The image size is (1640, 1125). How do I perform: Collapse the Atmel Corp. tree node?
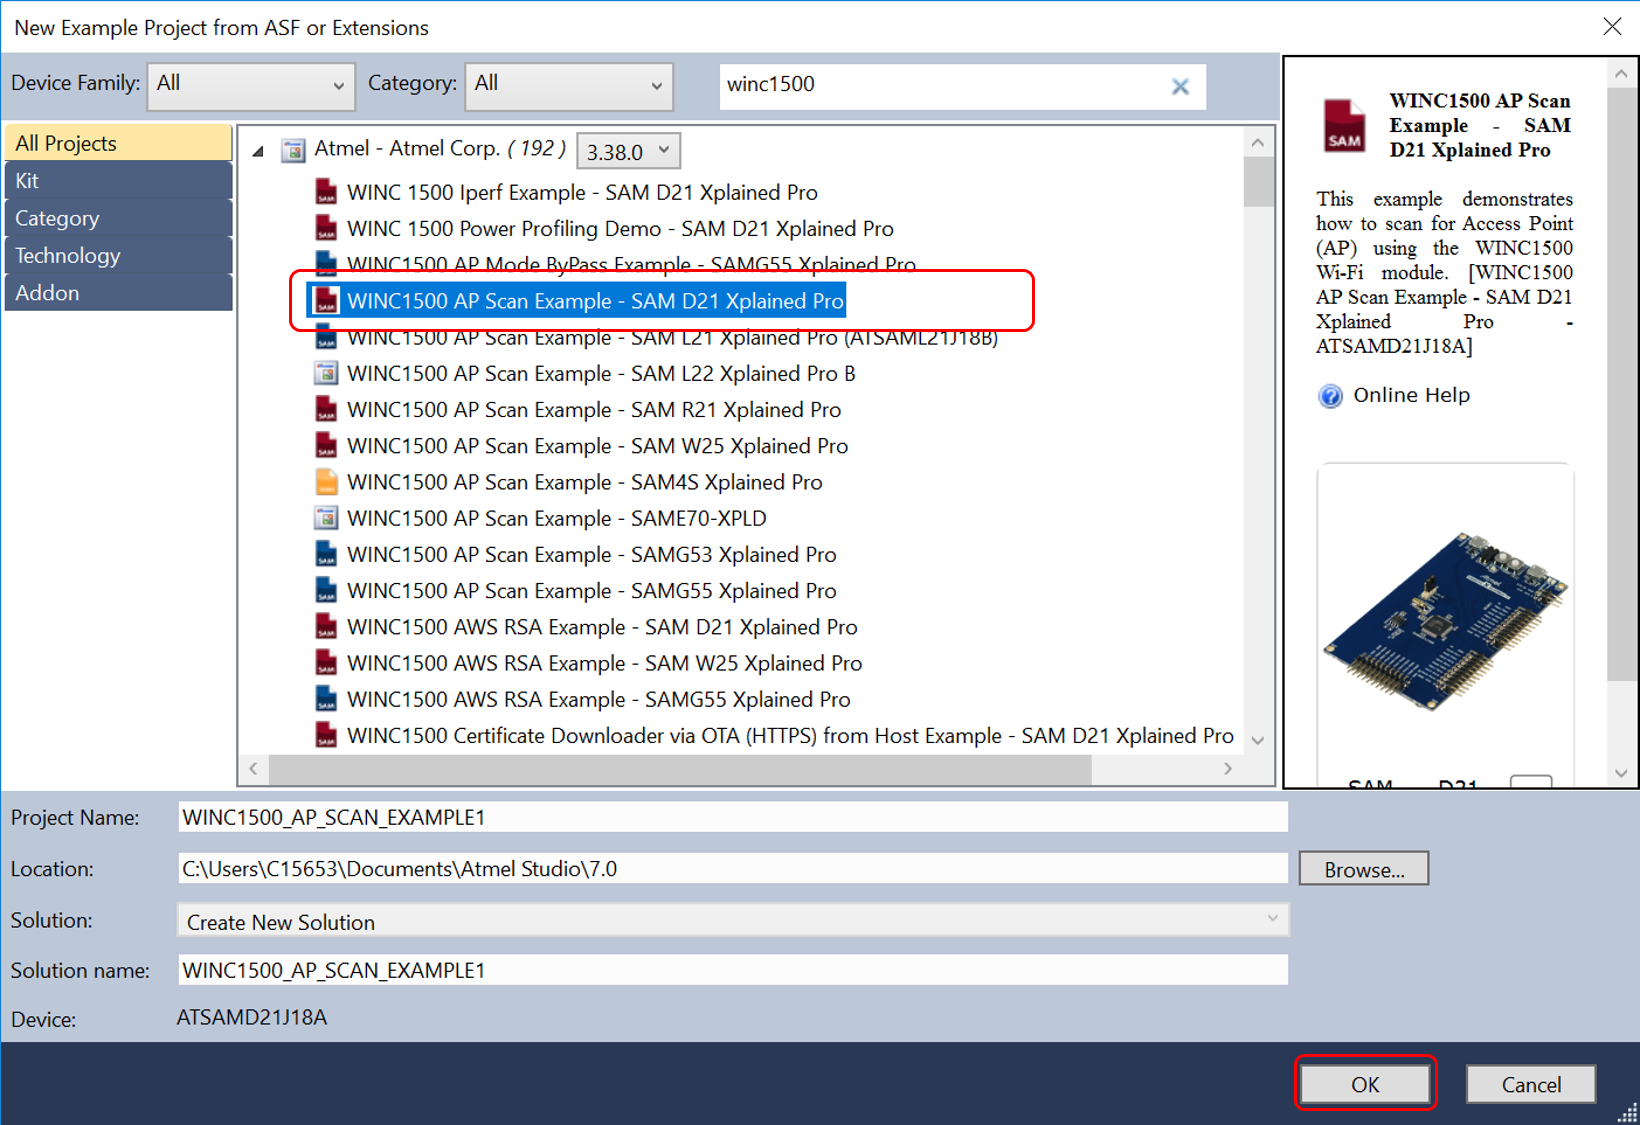pos(259,151)
